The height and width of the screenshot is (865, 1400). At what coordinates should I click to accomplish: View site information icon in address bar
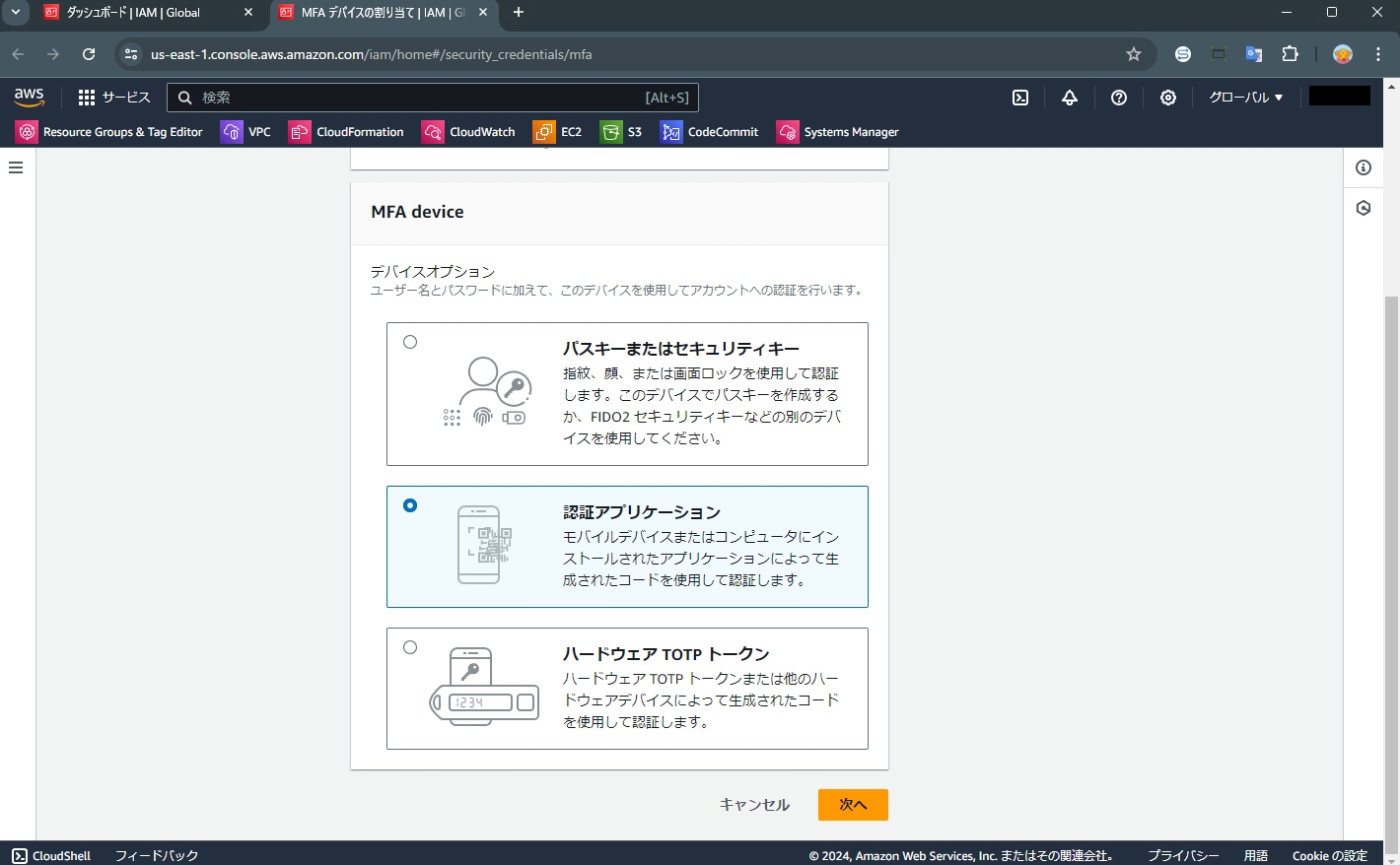130,54
